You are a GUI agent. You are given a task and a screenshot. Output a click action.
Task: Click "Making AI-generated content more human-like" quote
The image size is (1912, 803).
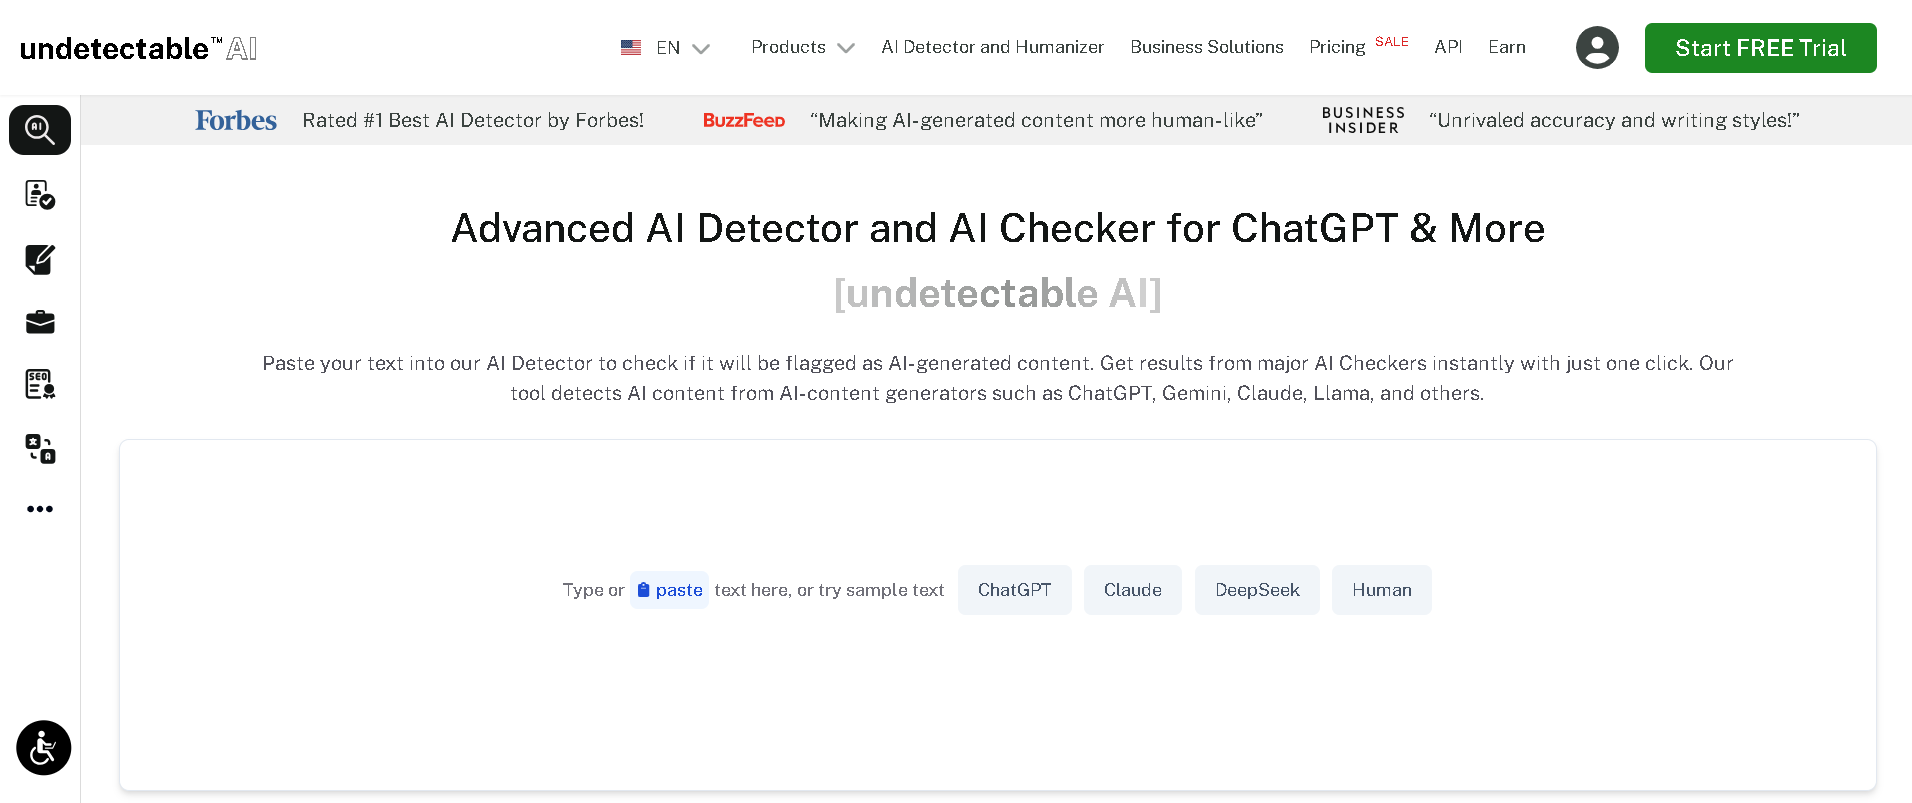coord(1036,120)
